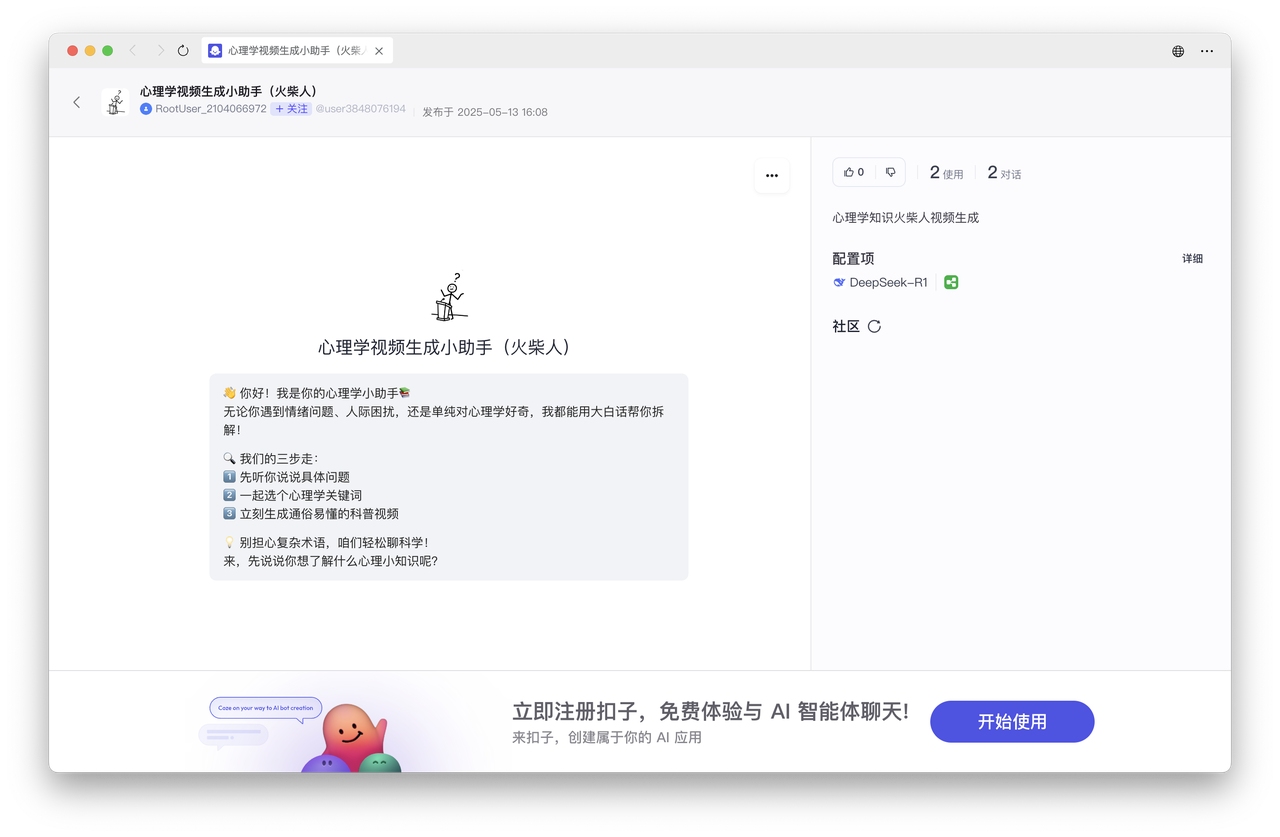Open the browser three-dot menu

tap(1207, 51)
